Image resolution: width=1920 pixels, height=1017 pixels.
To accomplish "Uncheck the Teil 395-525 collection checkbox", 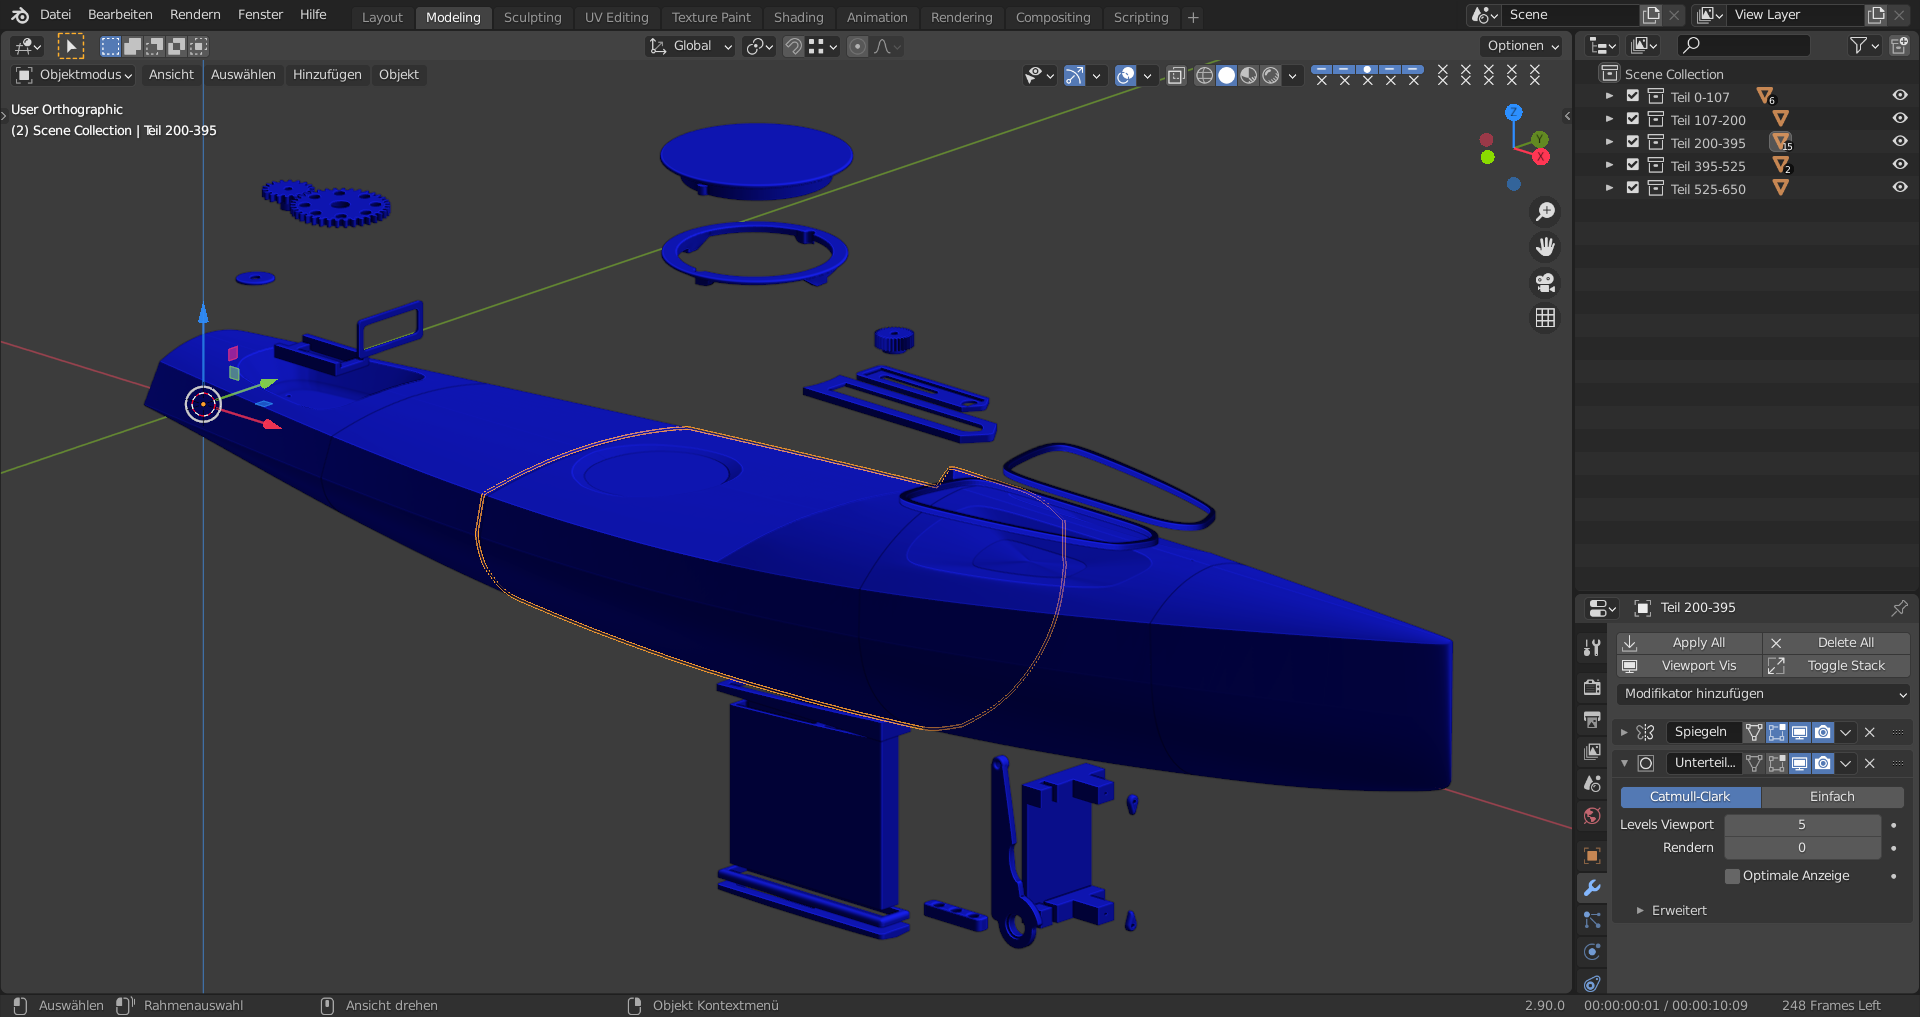I will pyautogui.click(x=1633, y=165).
